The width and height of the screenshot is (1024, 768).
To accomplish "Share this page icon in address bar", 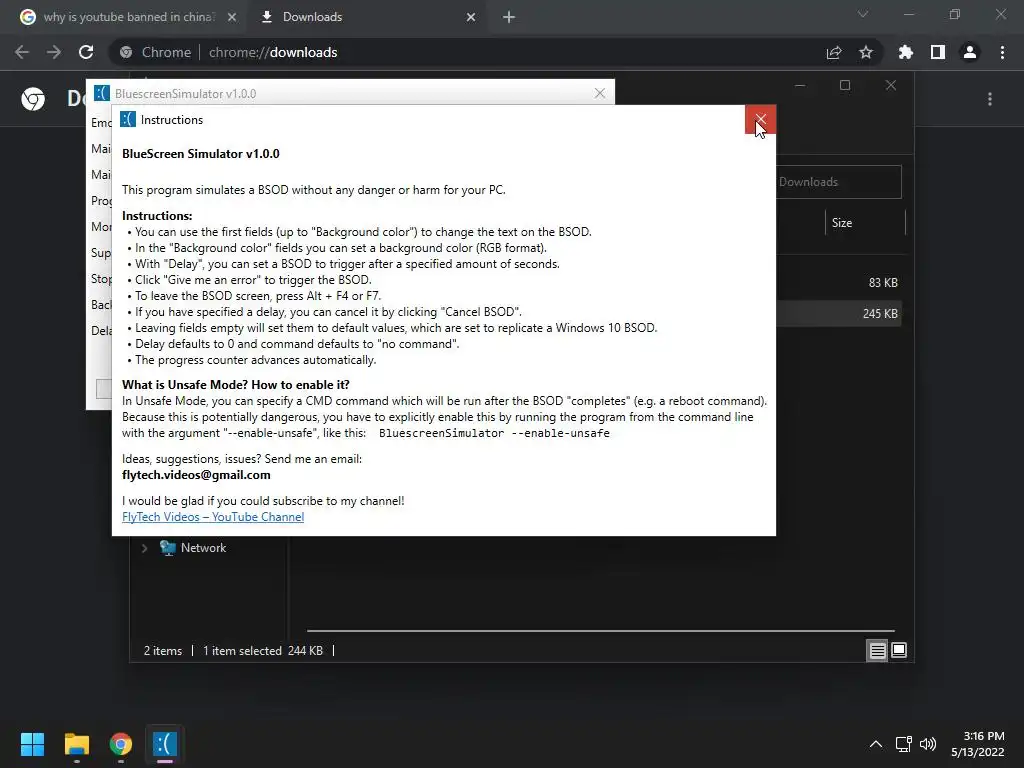I will point(834,52).
